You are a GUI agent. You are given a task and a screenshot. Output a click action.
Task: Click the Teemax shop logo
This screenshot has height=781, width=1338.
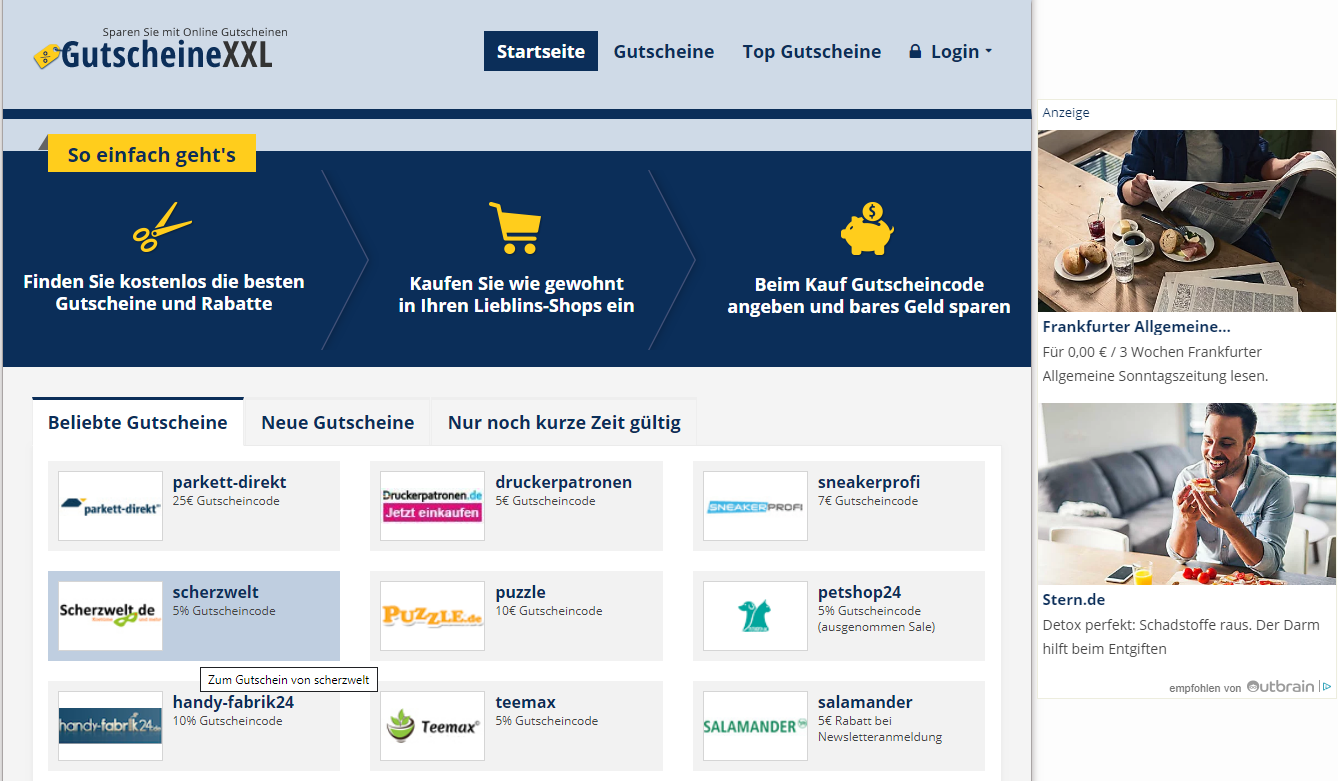tap(432, 726)
